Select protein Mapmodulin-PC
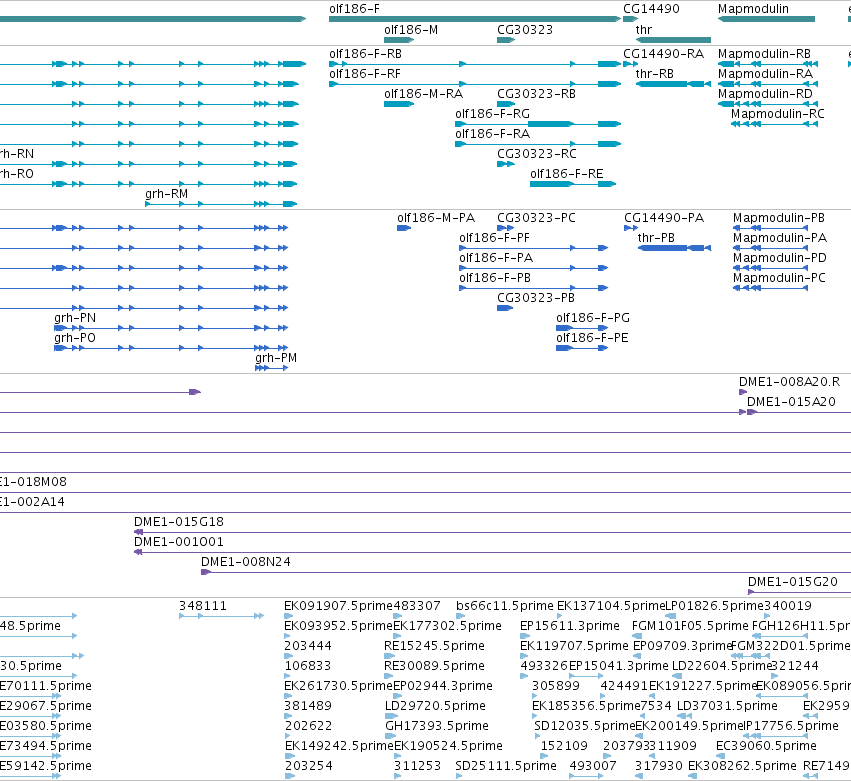 (779, 278)
